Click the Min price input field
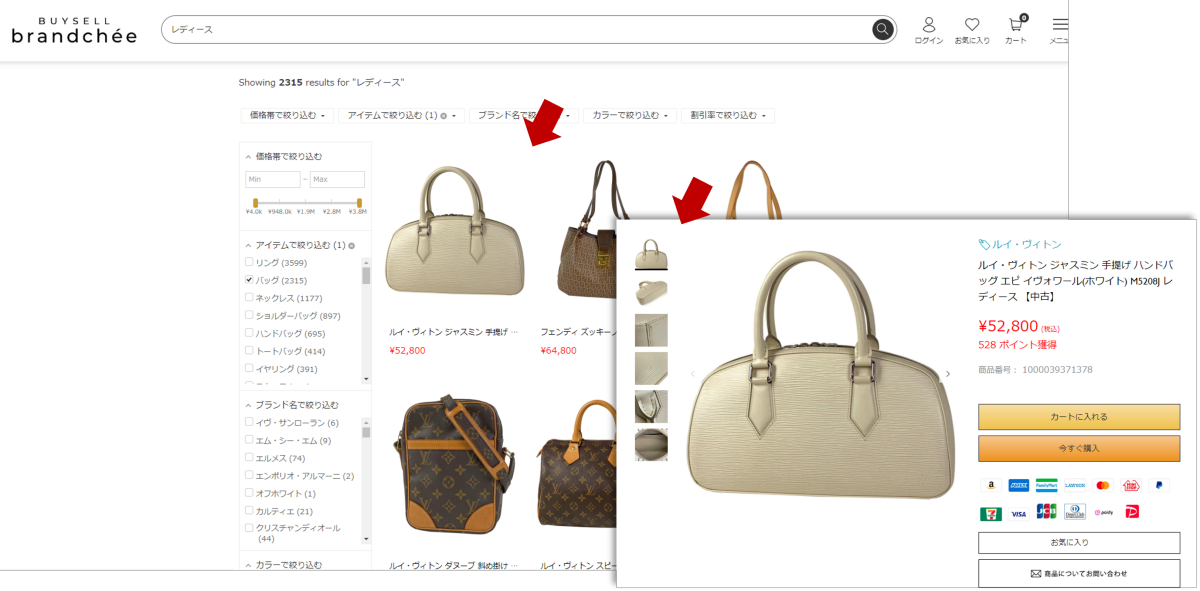This screenshot has height=591, width=1200. tap(273, 179)
